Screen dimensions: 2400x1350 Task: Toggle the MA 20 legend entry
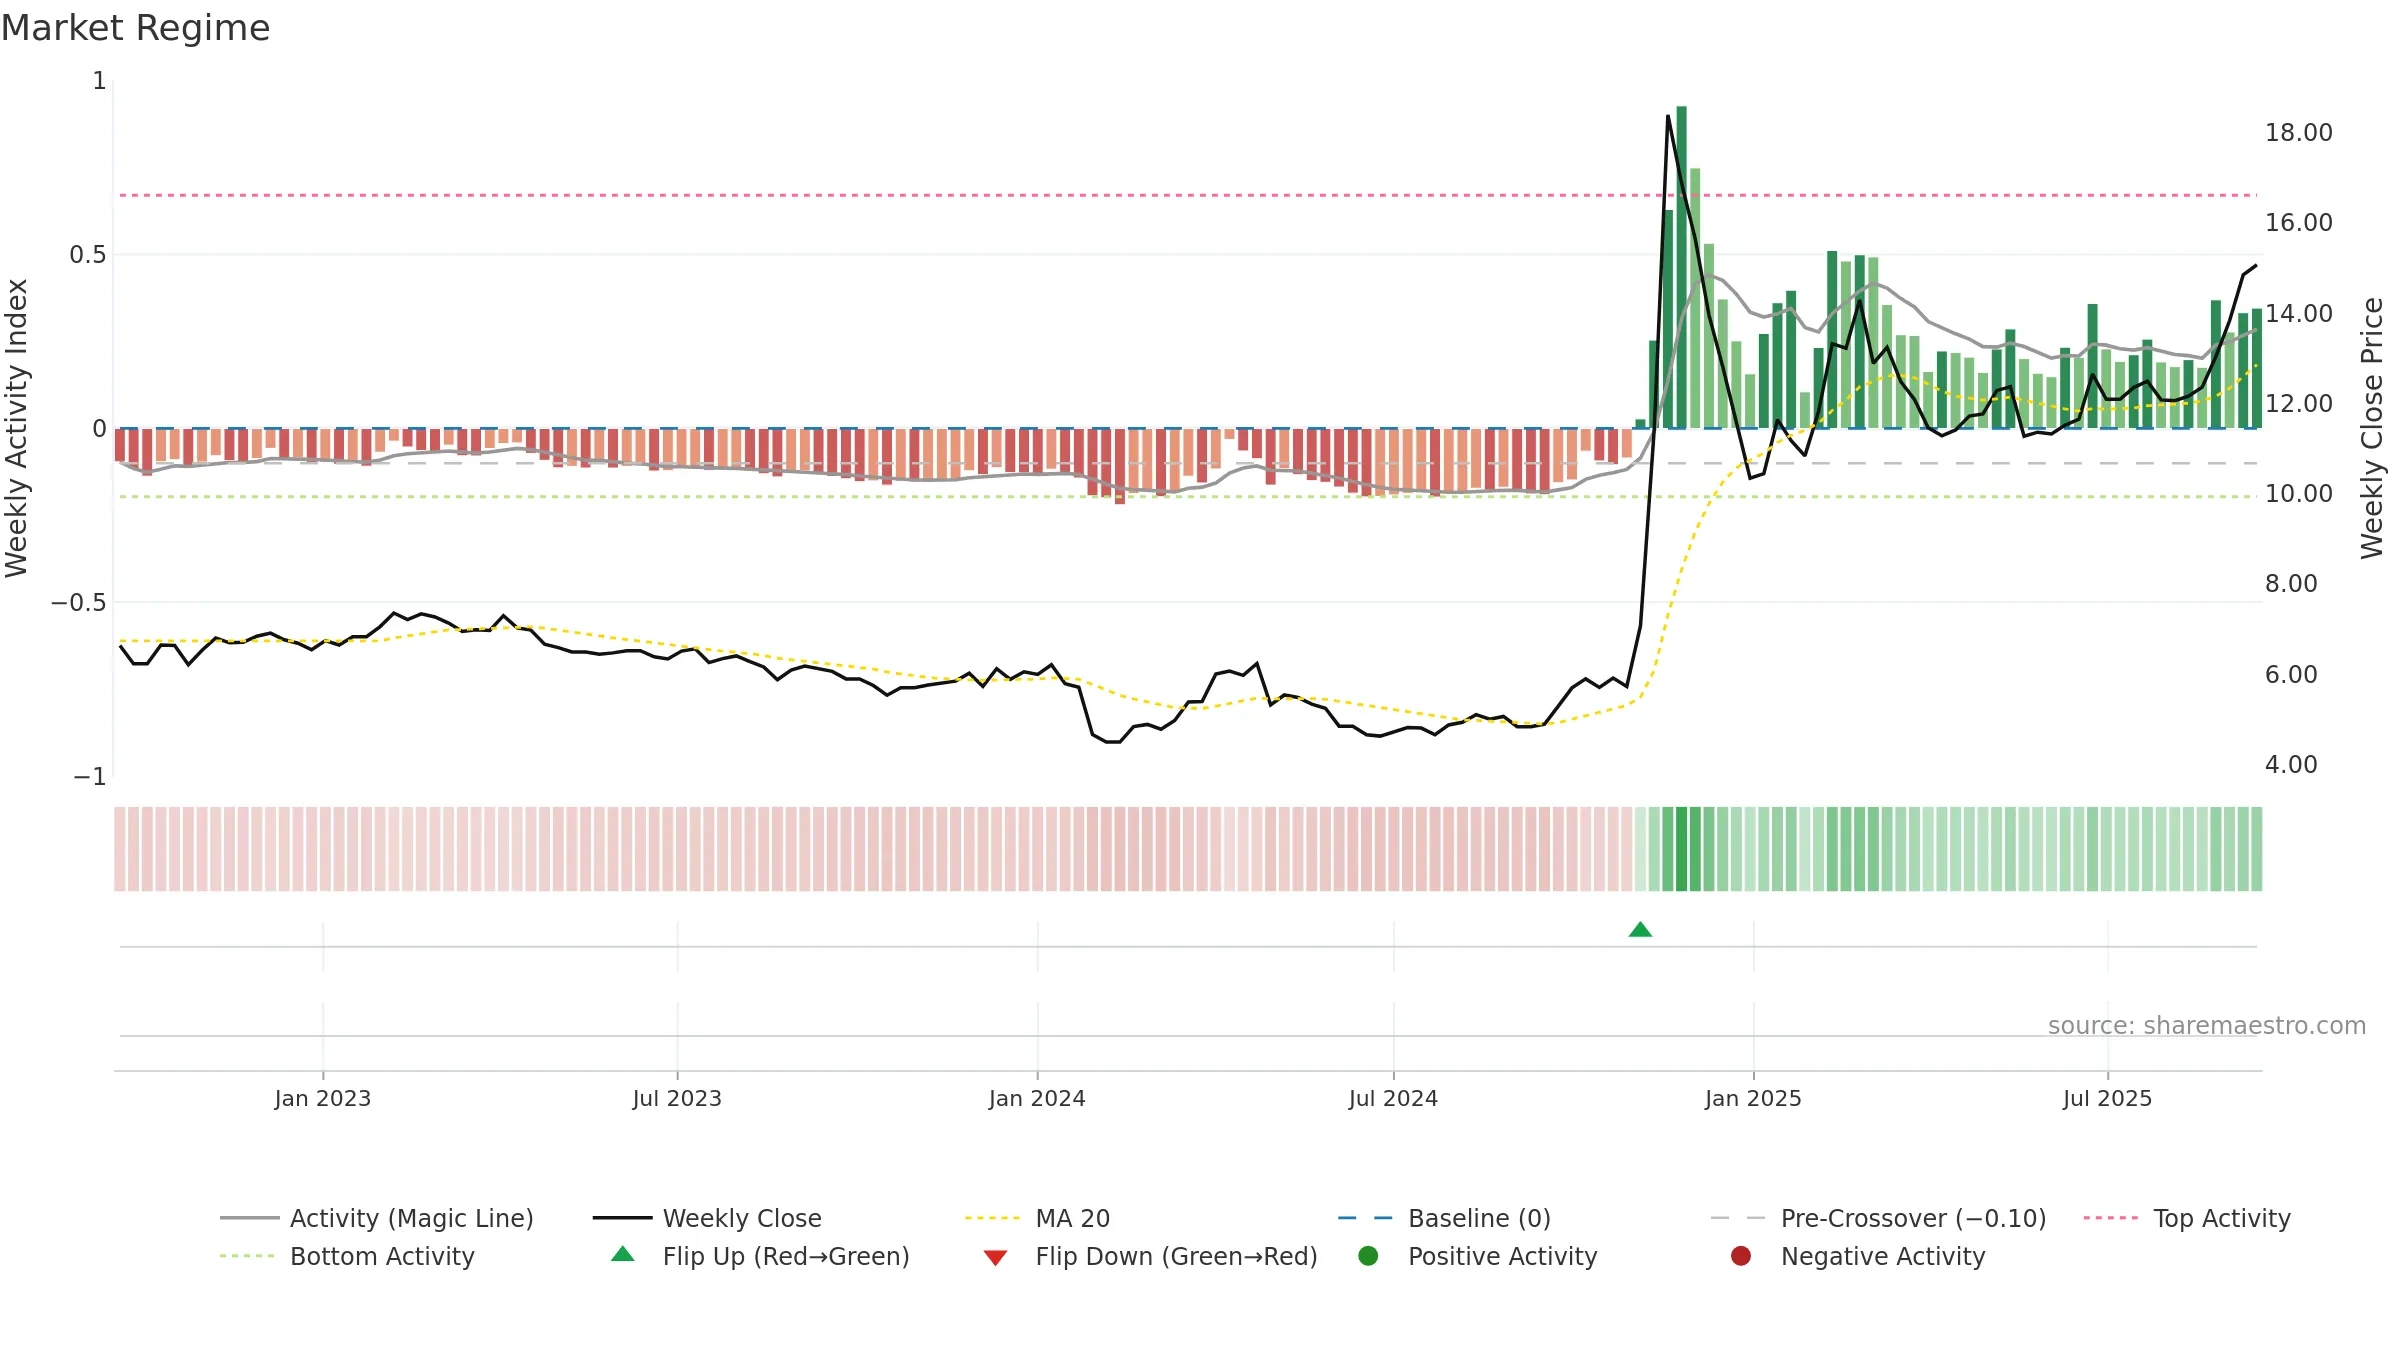click(x=1037, y=1218)
